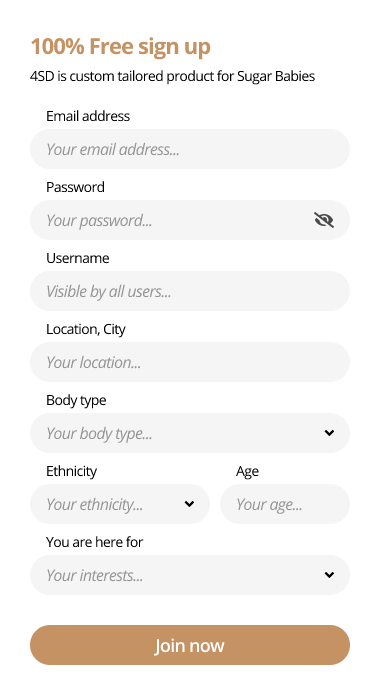The image size is (380, 695).
Task: Expand the 'Your interests...' dropdown
Action: tap(190, 574)
